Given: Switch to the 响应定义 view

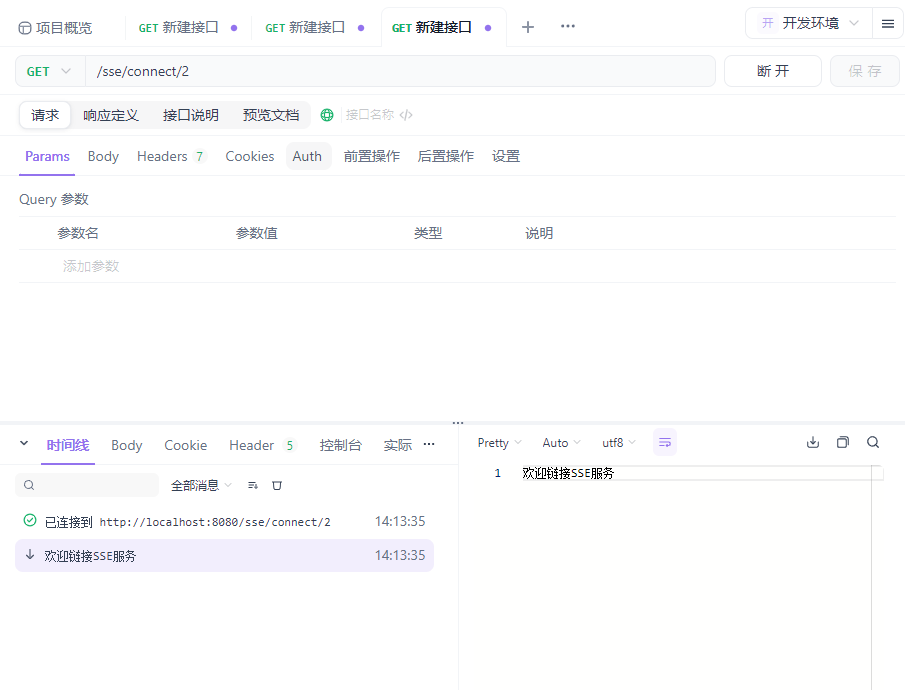Looking at the screenshot, I should point(111,115).
